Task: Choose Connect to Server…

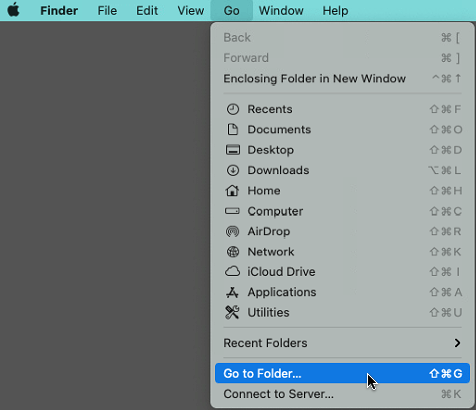Action: click(x=342, y=394)
